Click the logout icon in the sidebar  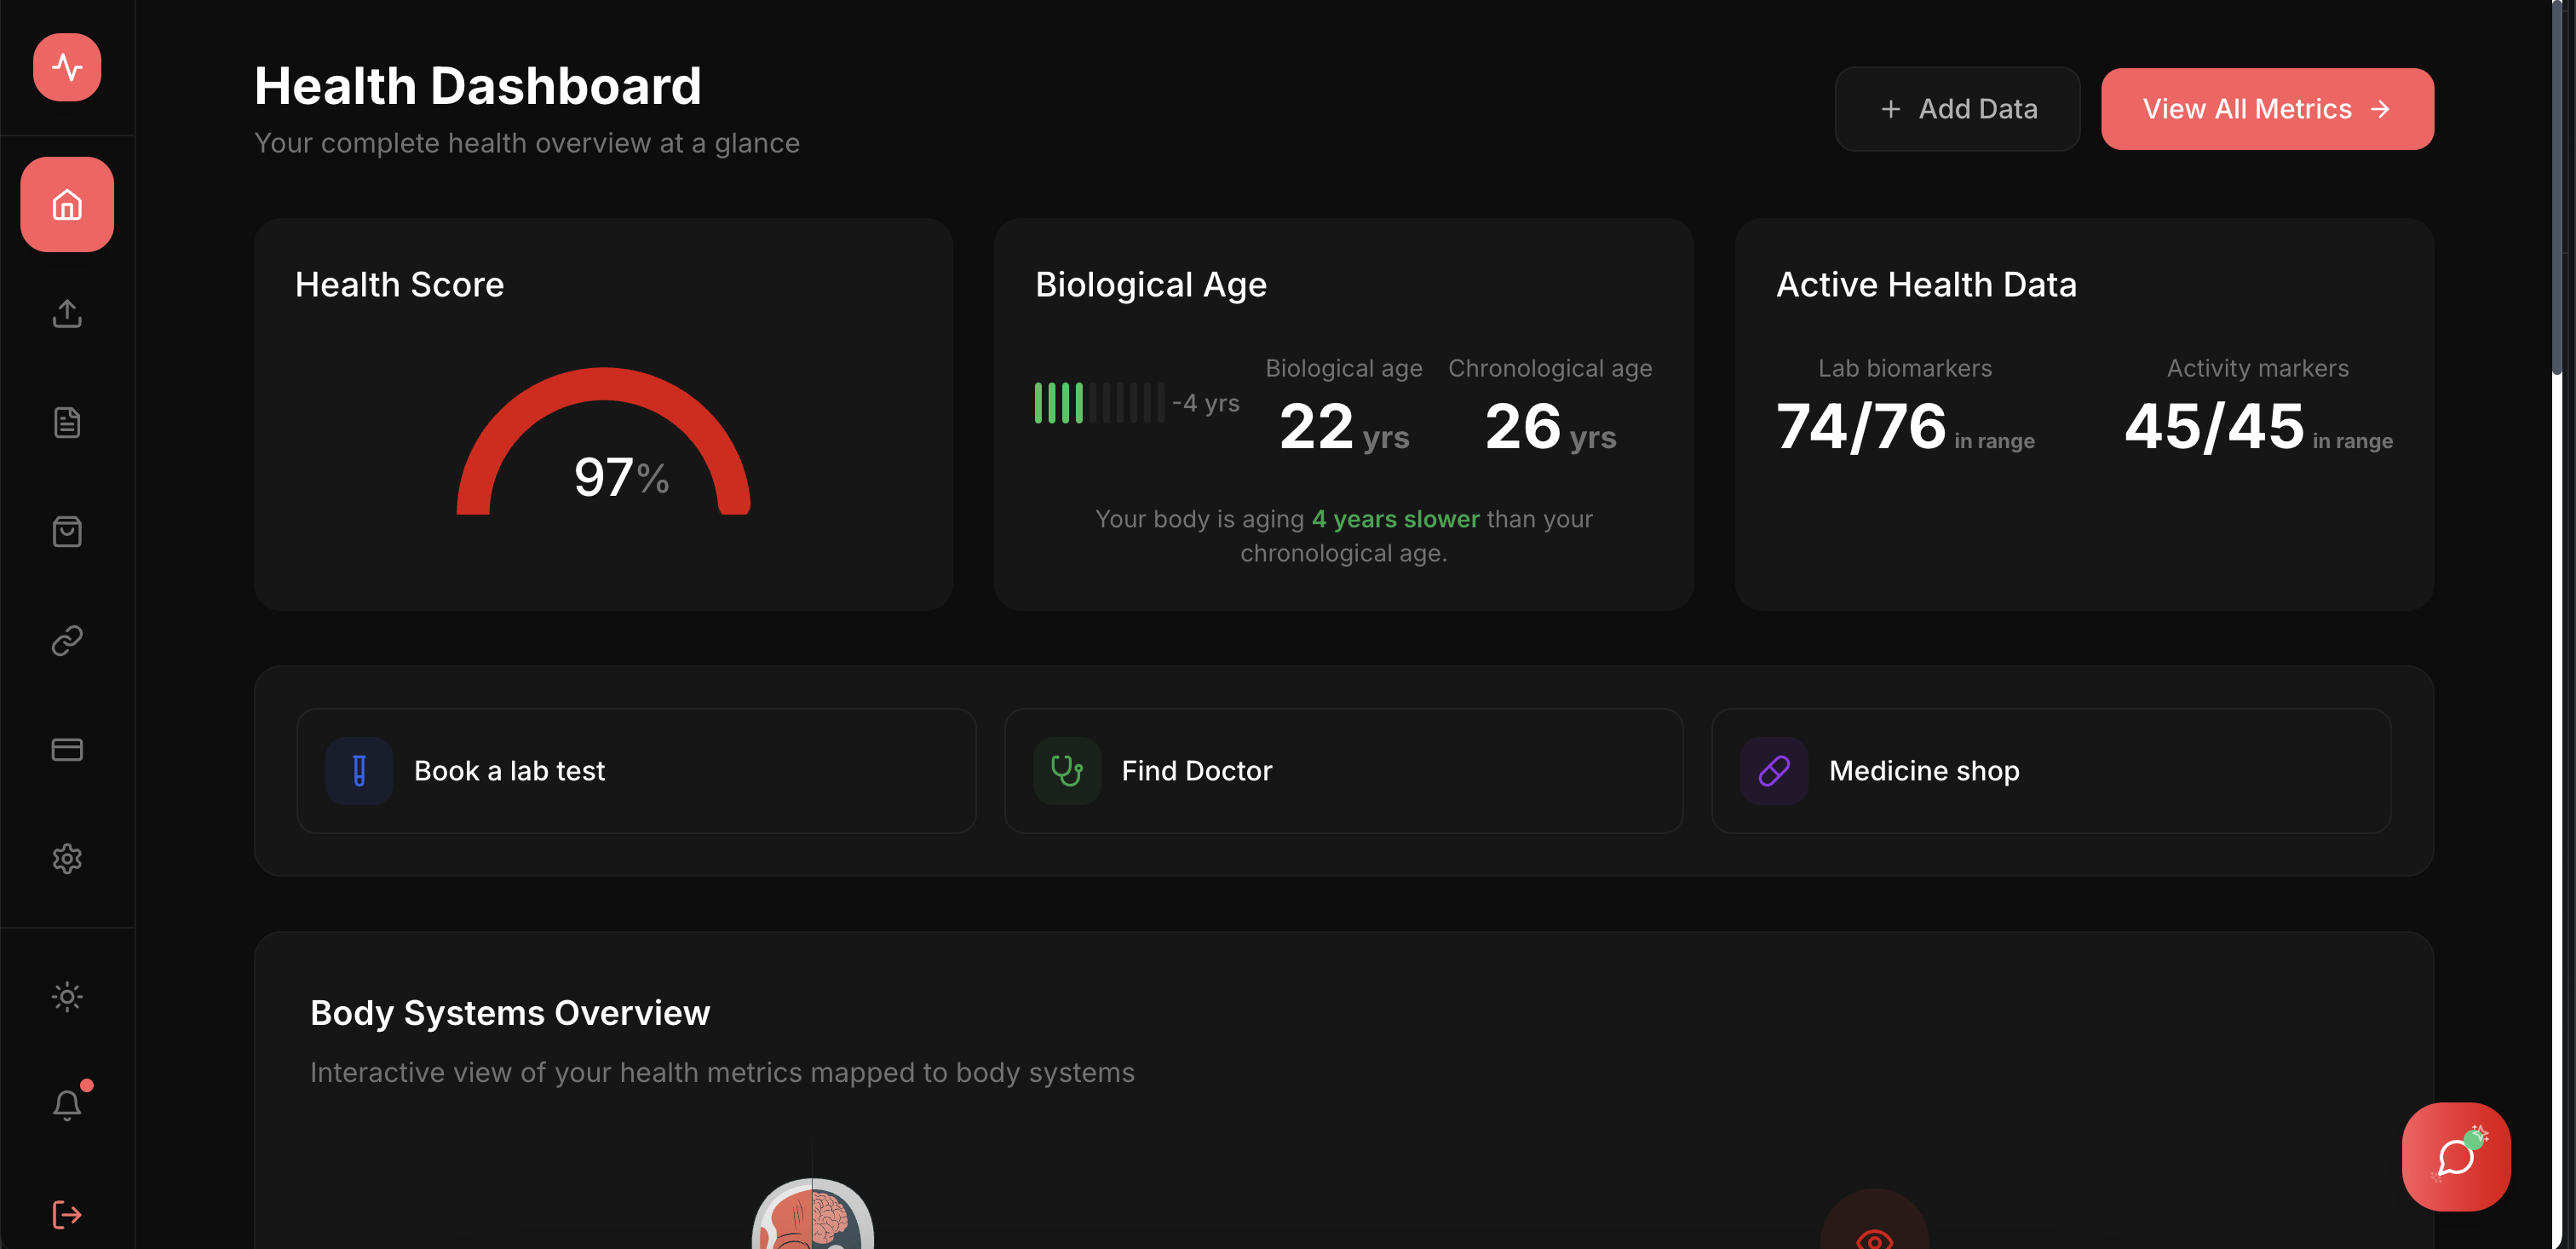point(67,1214)
